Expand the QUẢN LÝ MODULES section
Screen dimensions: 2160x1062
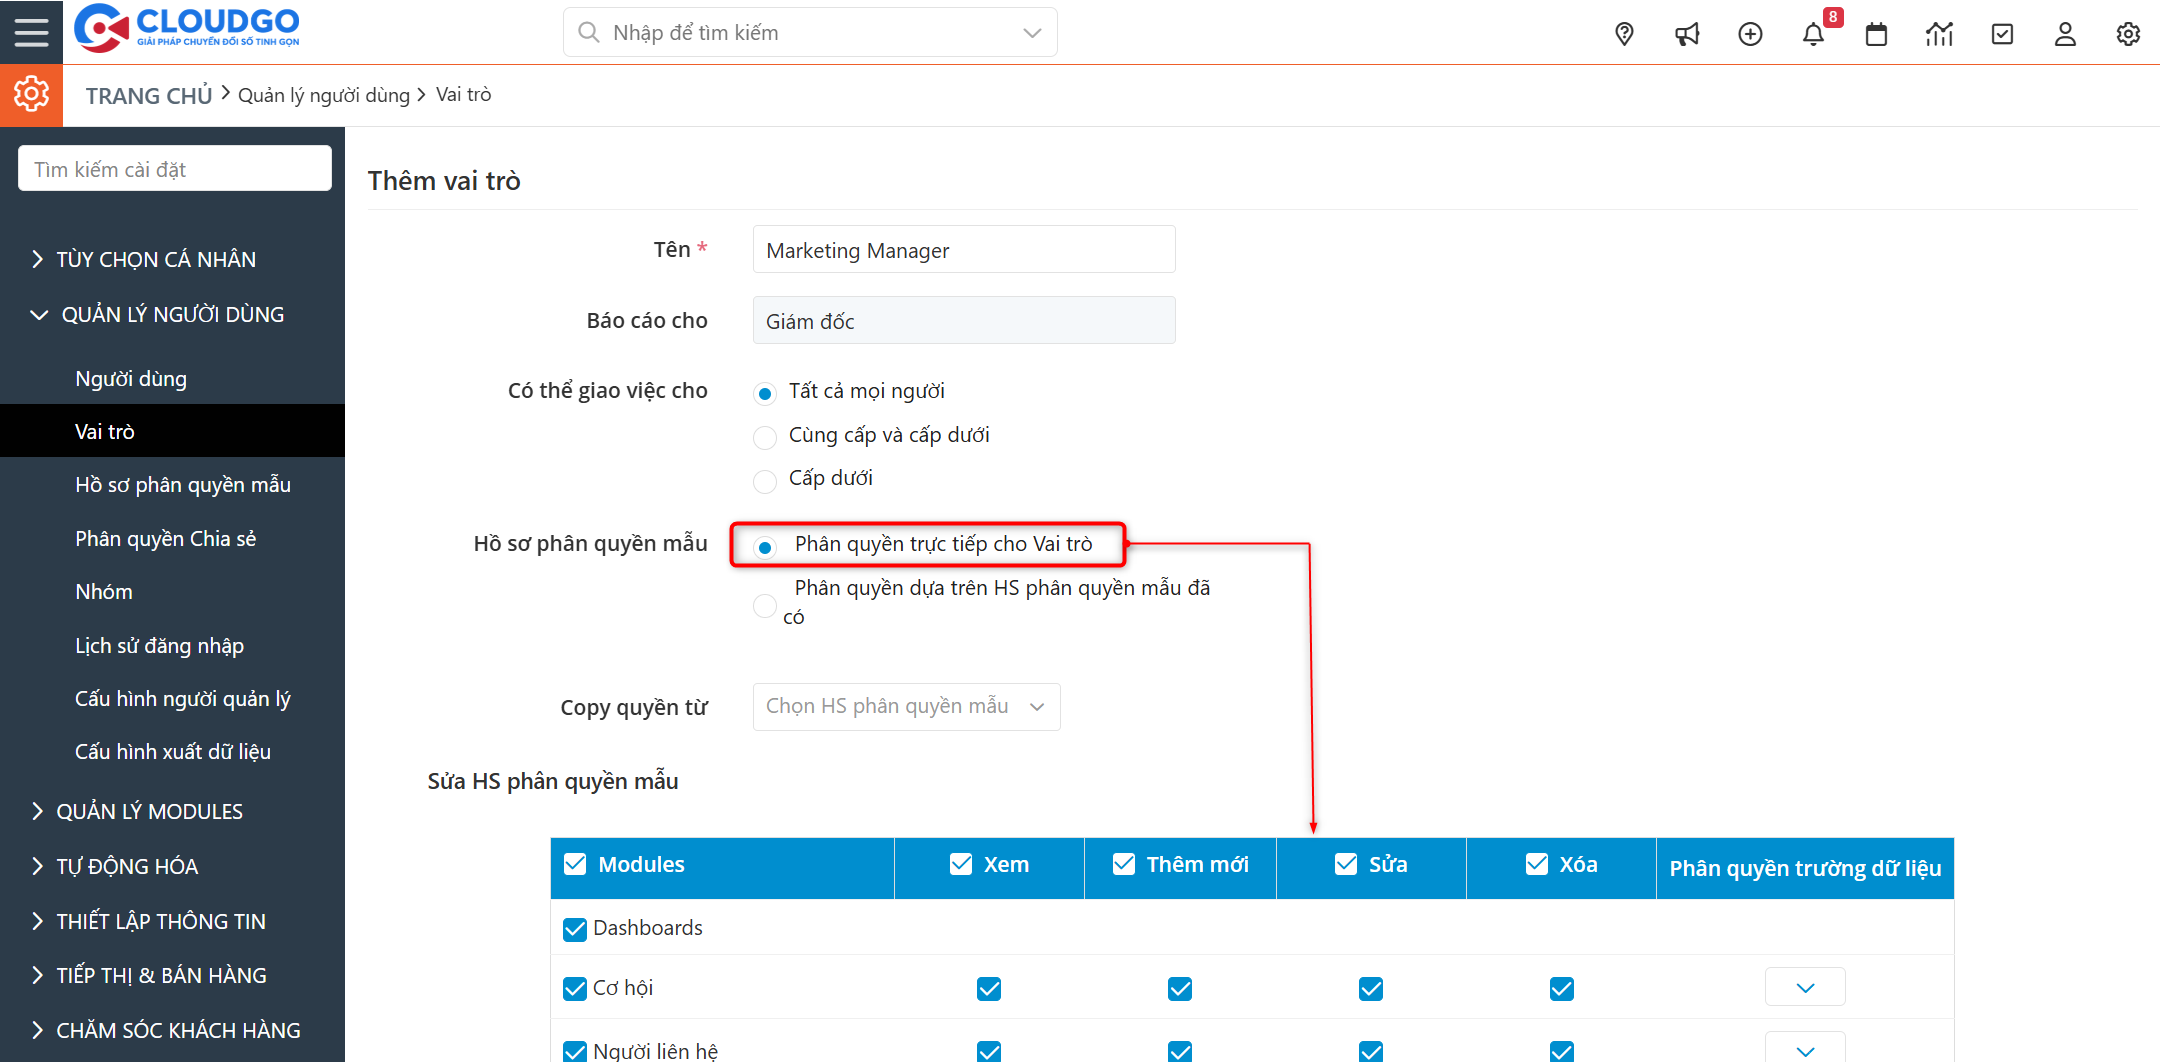[x=149, y=811]
